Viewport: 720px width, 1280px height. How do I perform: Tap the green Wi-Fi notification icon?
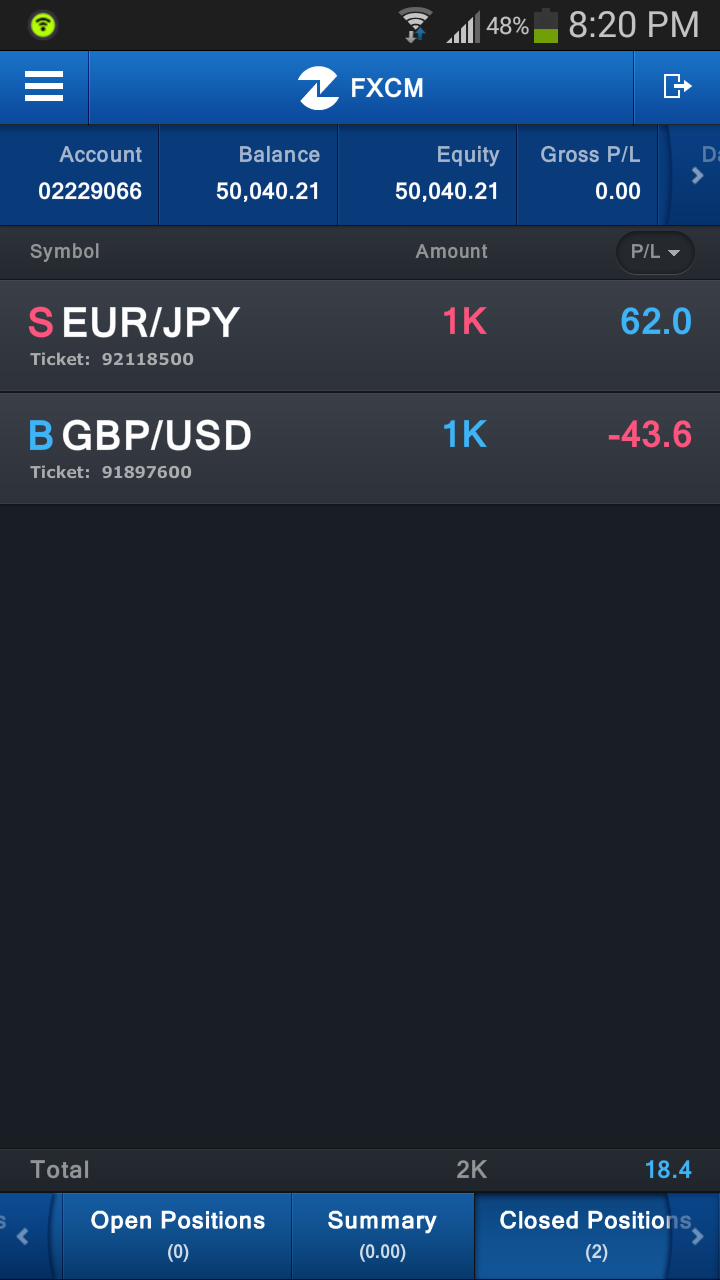(43, 25)
